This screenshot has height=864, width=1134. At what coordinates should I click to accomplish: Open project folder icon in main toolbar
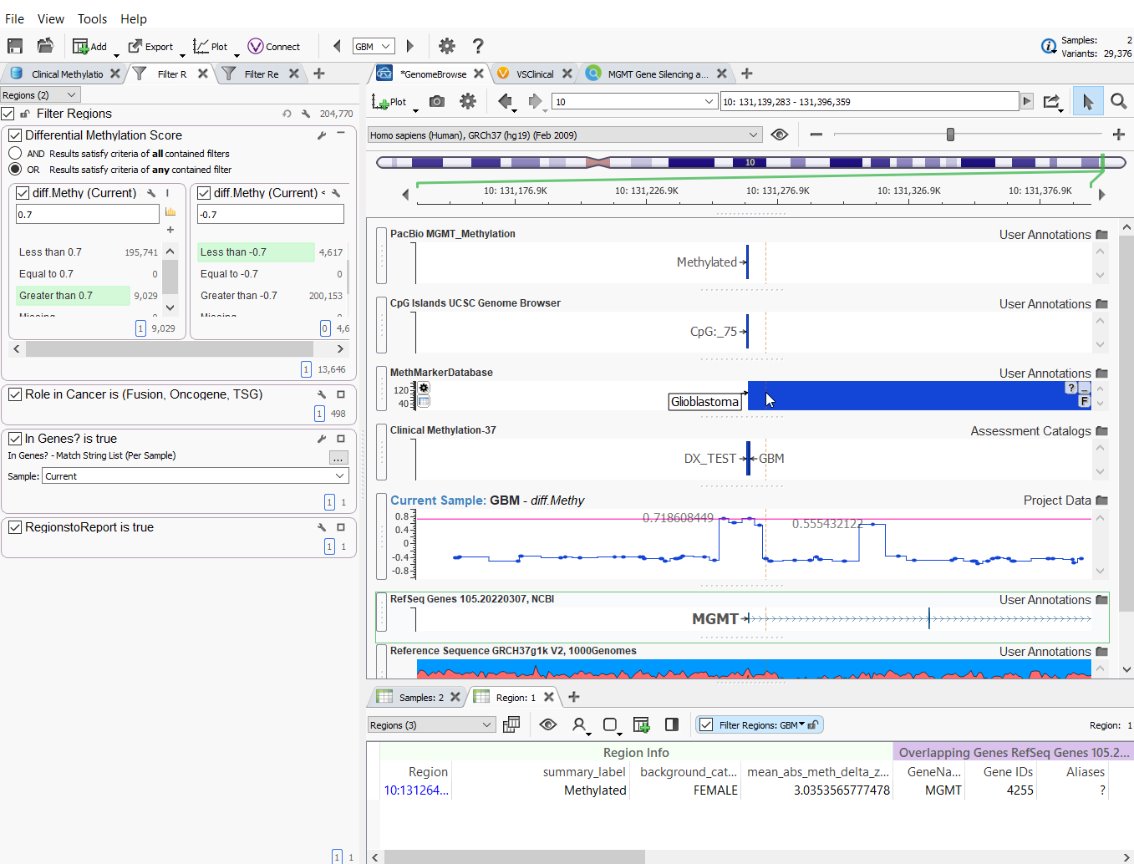[x=45, y=46]
